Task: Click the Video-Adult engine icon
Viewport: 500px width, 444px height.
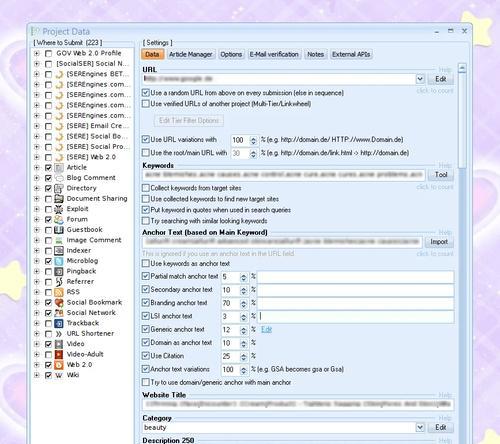Action: click(x=59, y=354)
